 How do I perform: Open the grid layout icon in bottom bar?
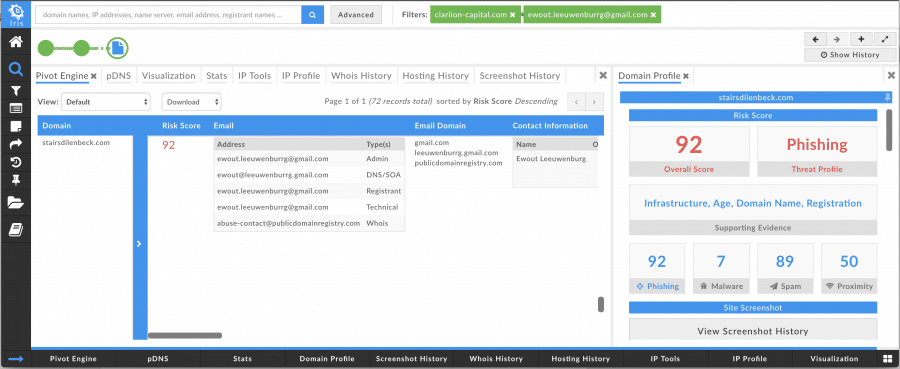(x=889, y=359)
